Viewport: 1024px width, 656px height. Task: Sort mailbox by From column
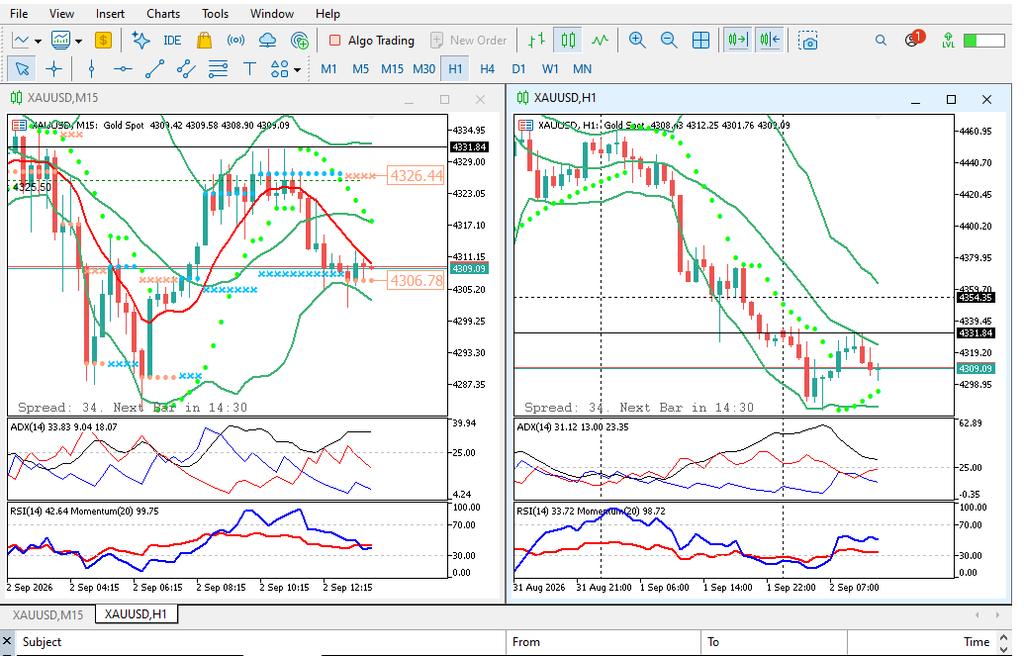click(603, 642)
